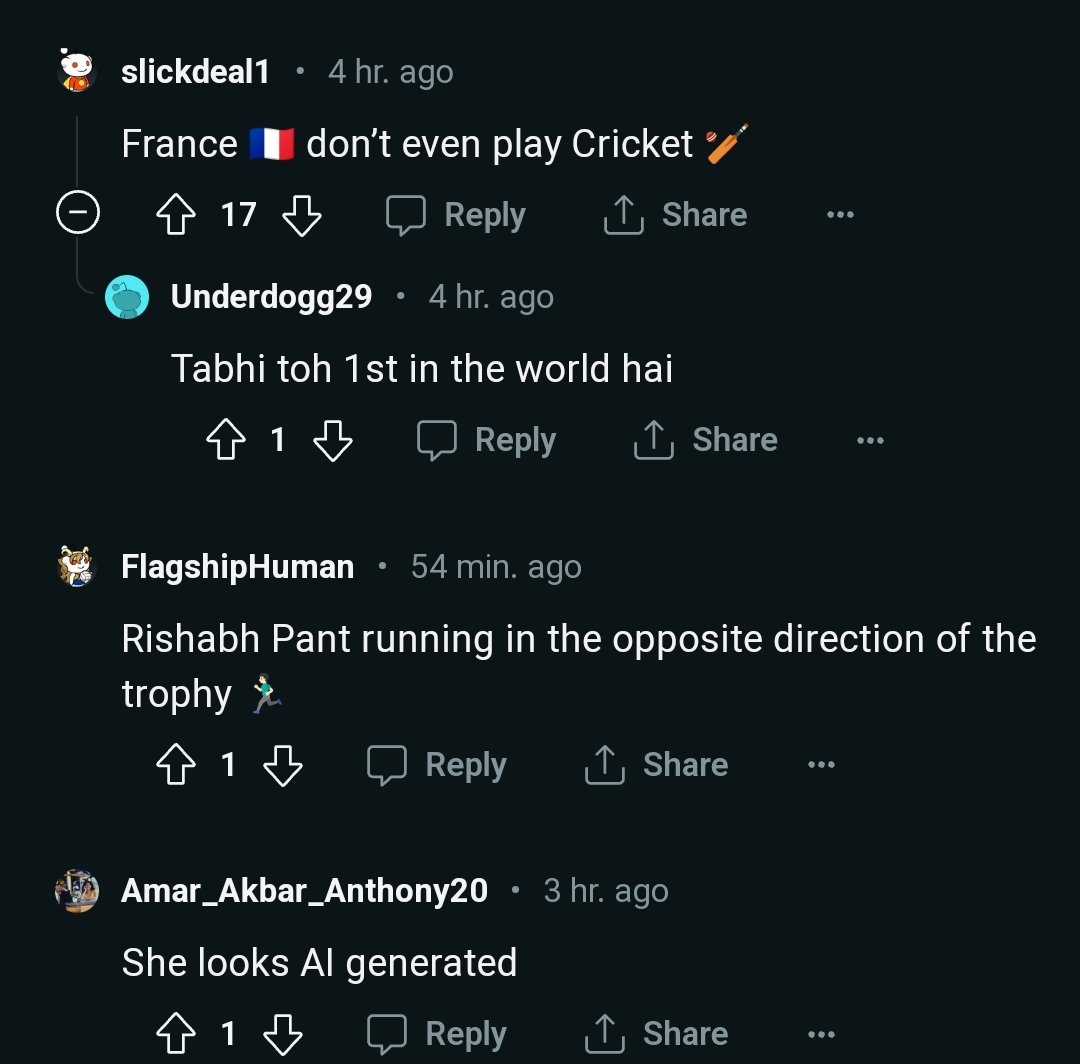Downvote Underdogg29's reply
Viewport: 1080px width, 1064px height.
click(333, 440)
